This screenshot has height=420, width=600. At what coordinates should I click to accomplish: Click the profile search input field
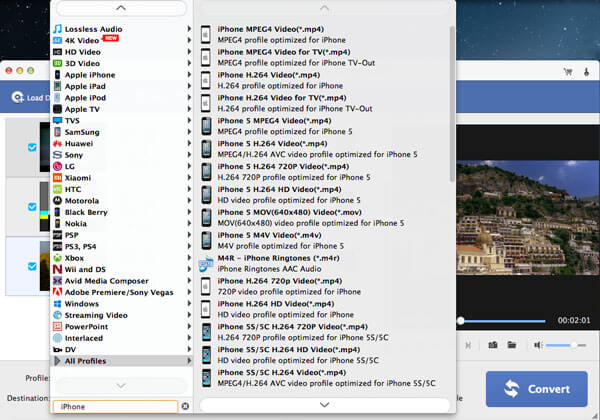[116, 407]
